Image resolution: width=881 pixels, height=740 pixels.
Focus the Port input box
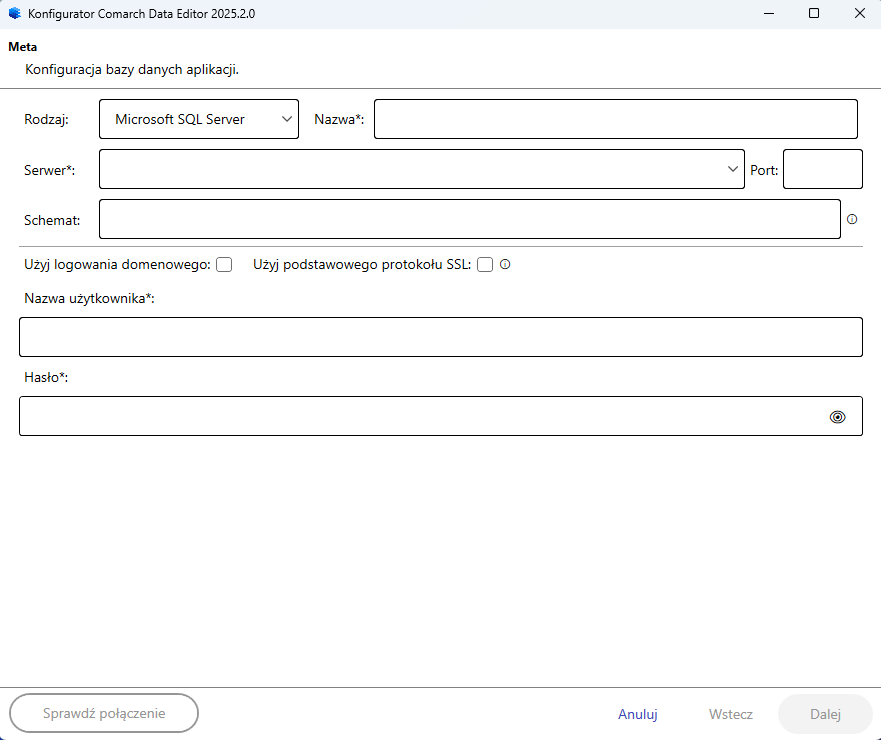[822, 169]
